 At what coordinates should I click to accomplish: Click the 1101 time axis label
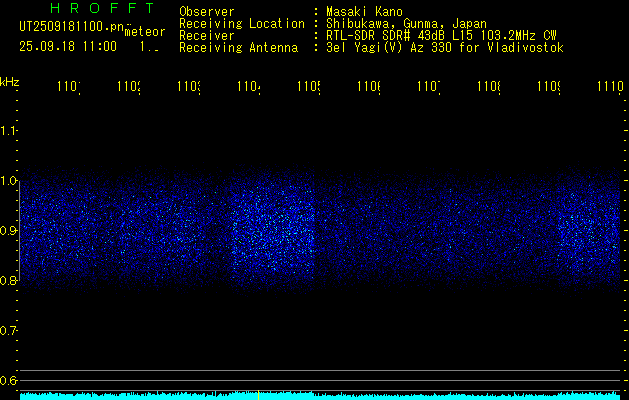(x=69, y=86)
